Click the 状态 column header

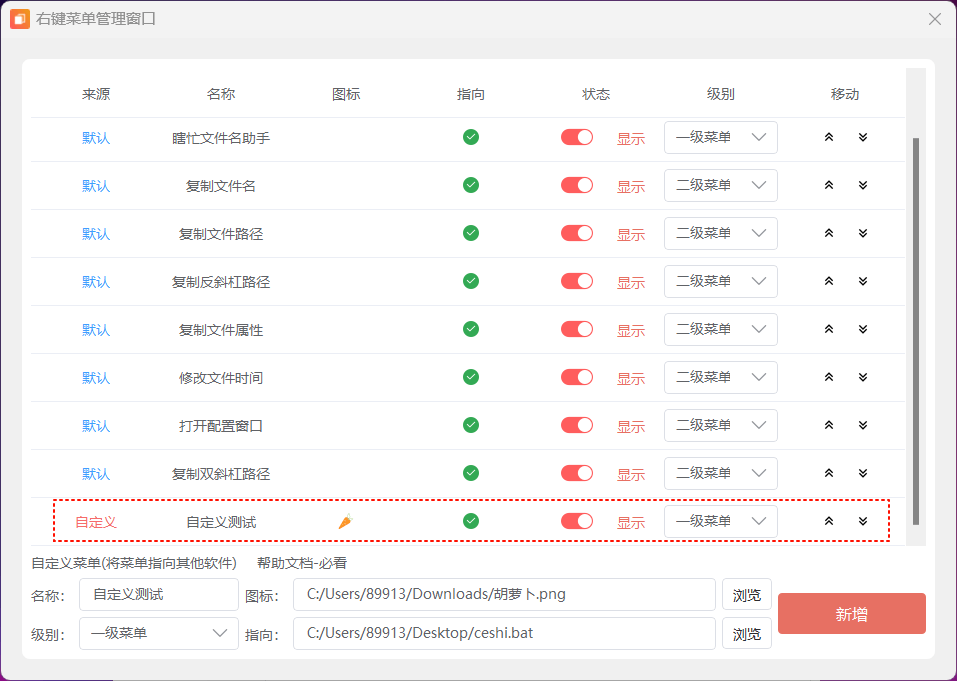596,94
